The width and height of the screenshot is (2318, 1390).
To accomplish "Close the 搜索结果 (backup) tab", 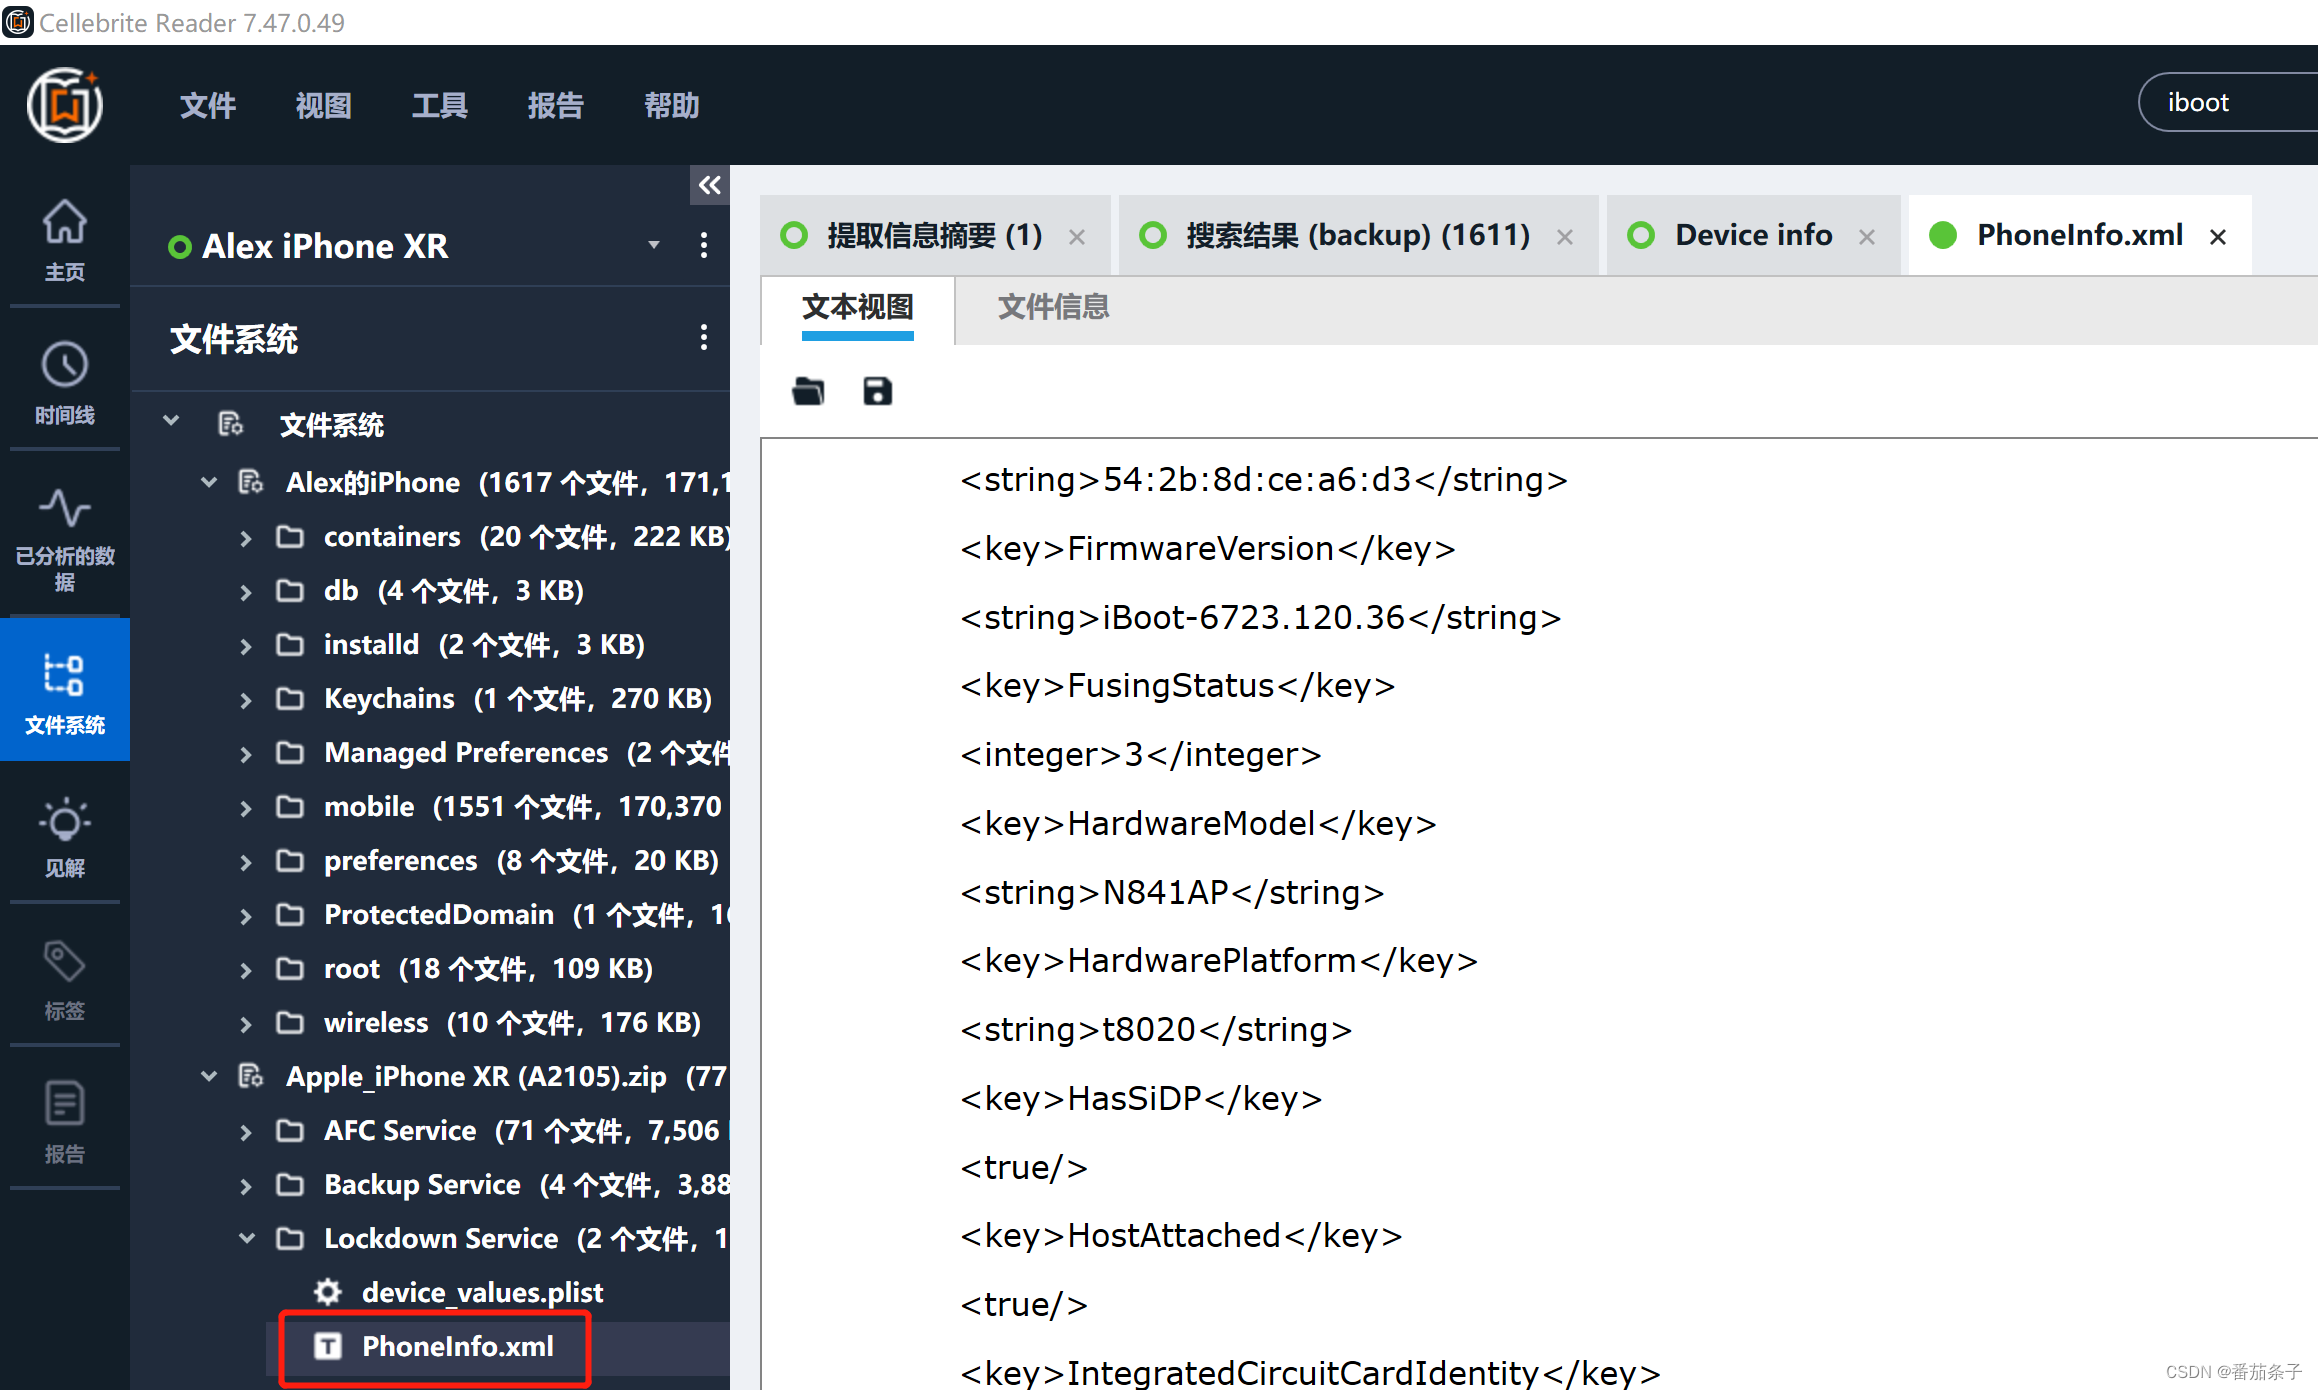I will (1565, 237).
